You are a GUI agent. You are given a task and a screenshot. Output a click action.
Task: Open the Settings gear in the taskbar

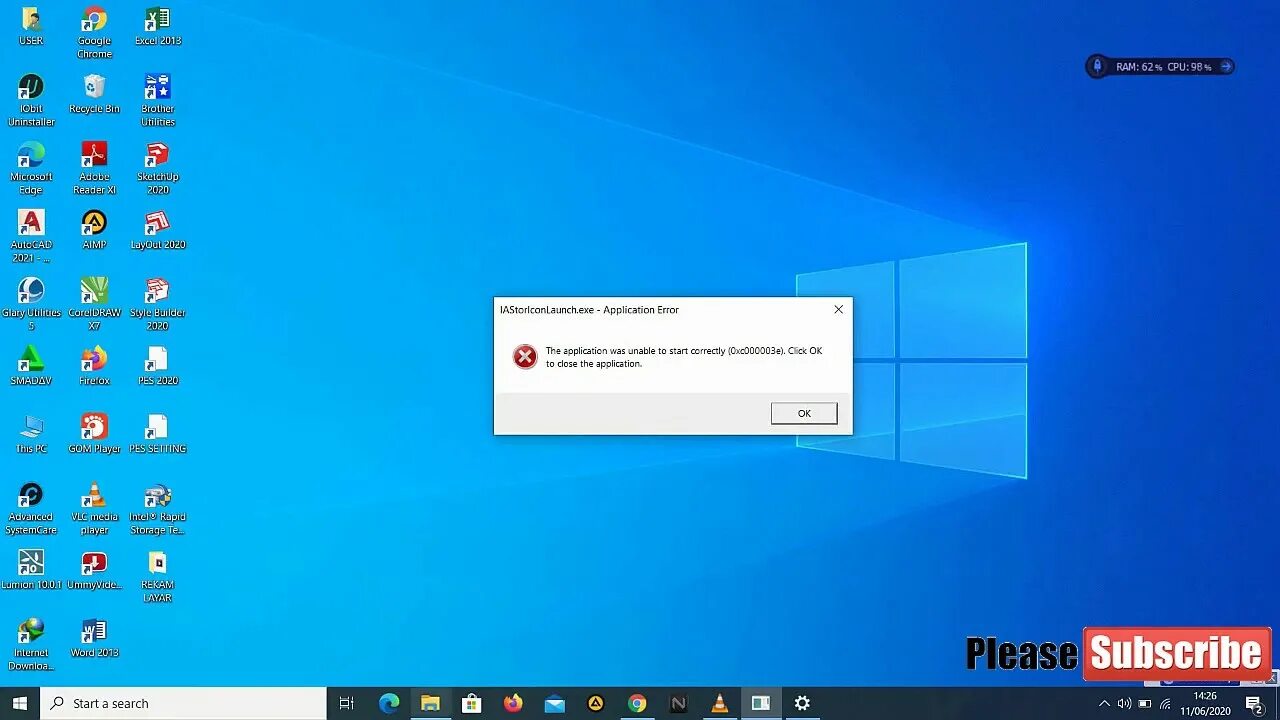(x=802, y=703)
